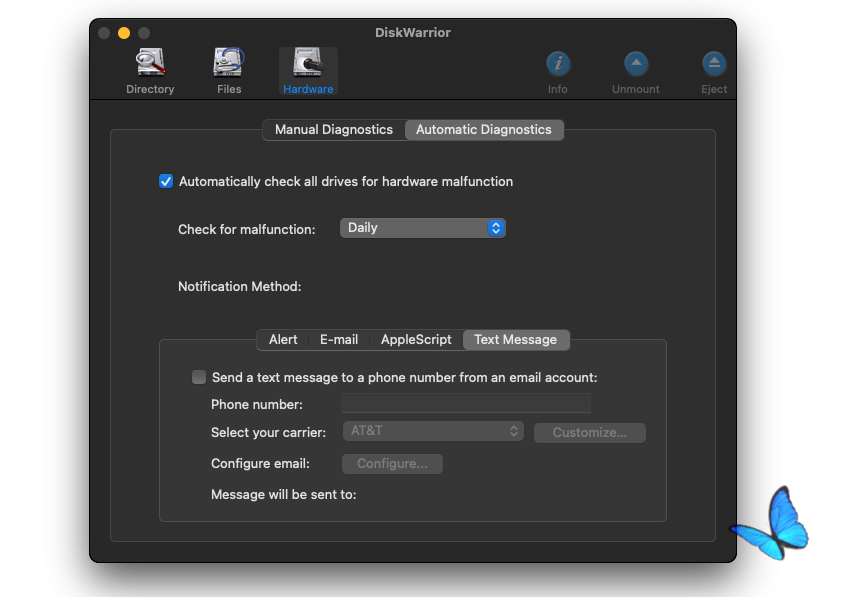Click the 'Phone number:' label
The height and width of the screenshot is (597, 843).
pos(257,404)
